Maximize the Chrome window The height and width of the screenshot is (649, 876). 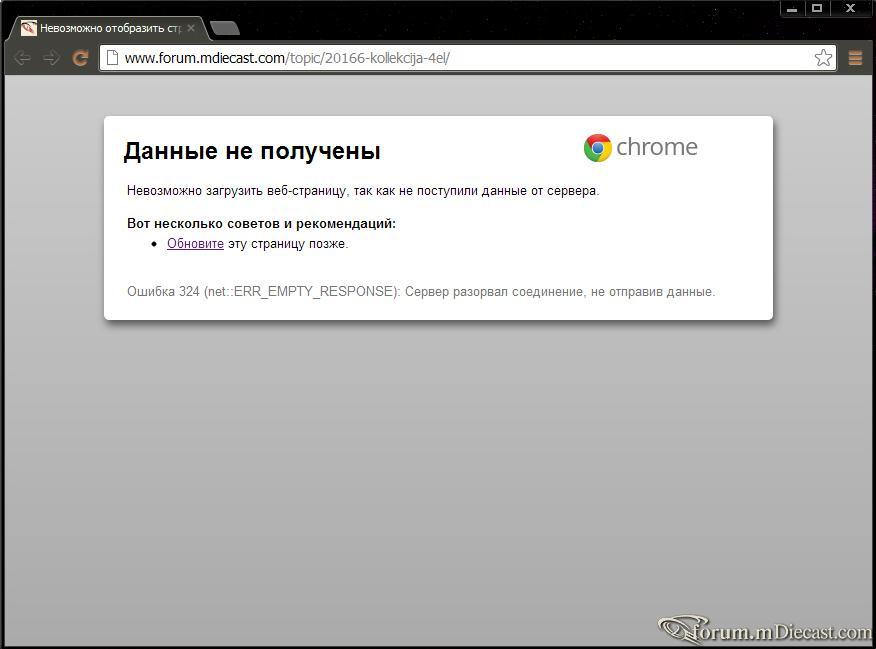pos(817,8)
